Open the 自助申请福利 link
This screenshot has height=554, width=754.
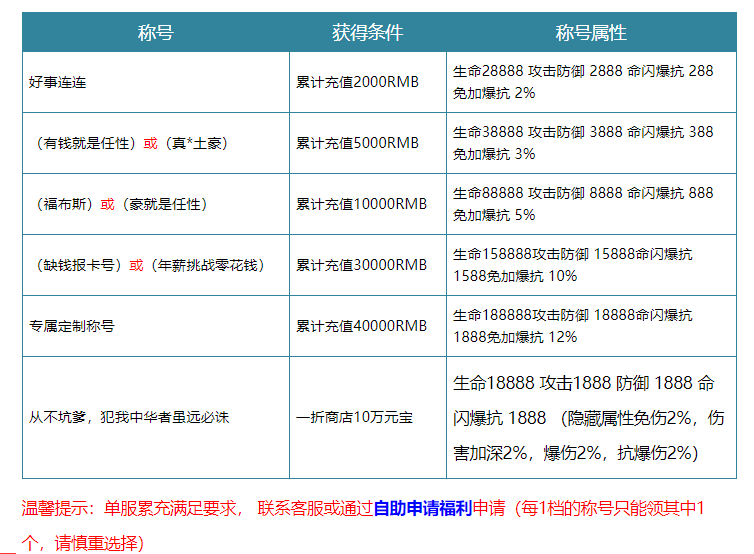(x=423, y=508)
